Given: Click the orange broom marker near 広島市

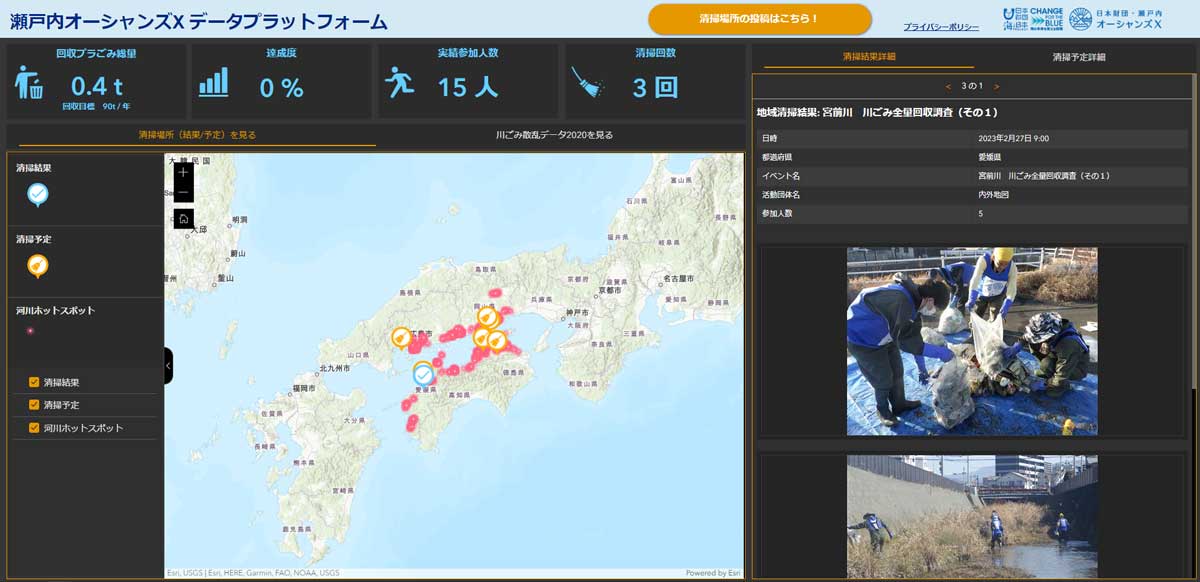Looking at the screenshot, I should point(401,339).
